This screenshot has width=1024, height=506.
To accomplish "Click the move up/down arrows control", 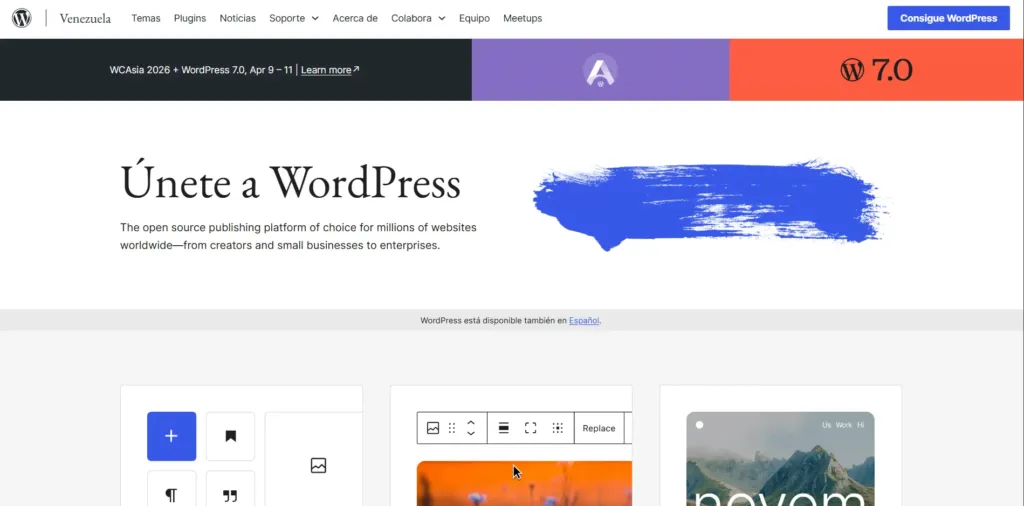I will point(471,428).
